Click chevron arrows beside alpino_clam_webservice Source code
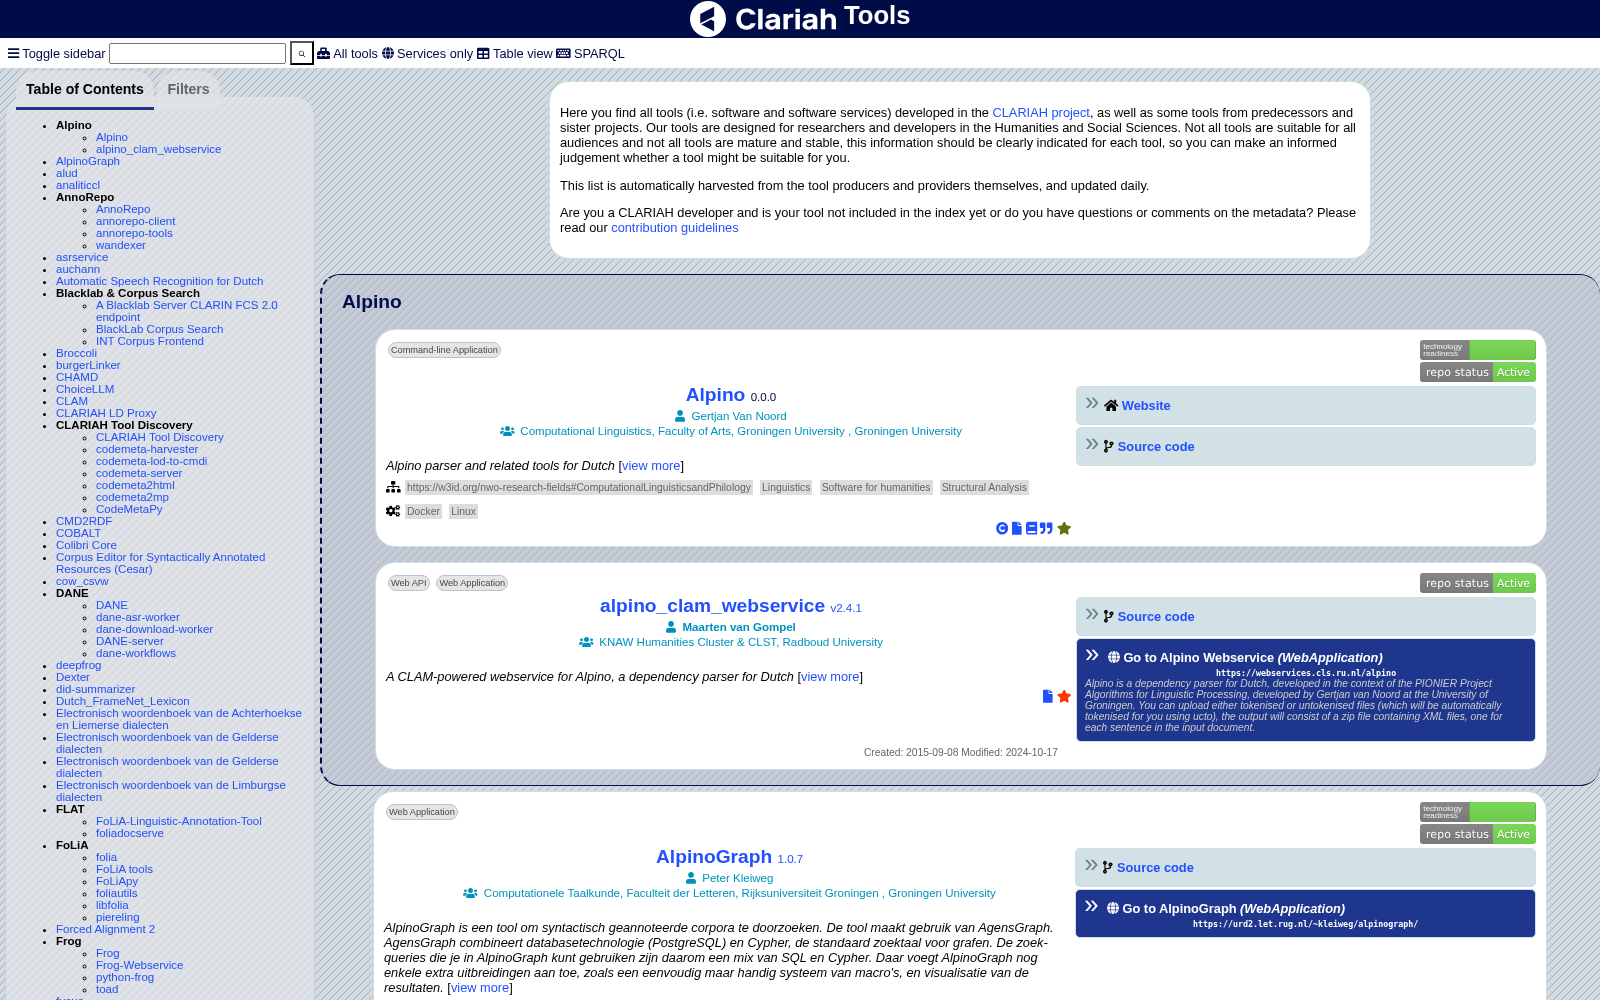The height and width of the screenshot is (1000, 1600). point(1092,614)
